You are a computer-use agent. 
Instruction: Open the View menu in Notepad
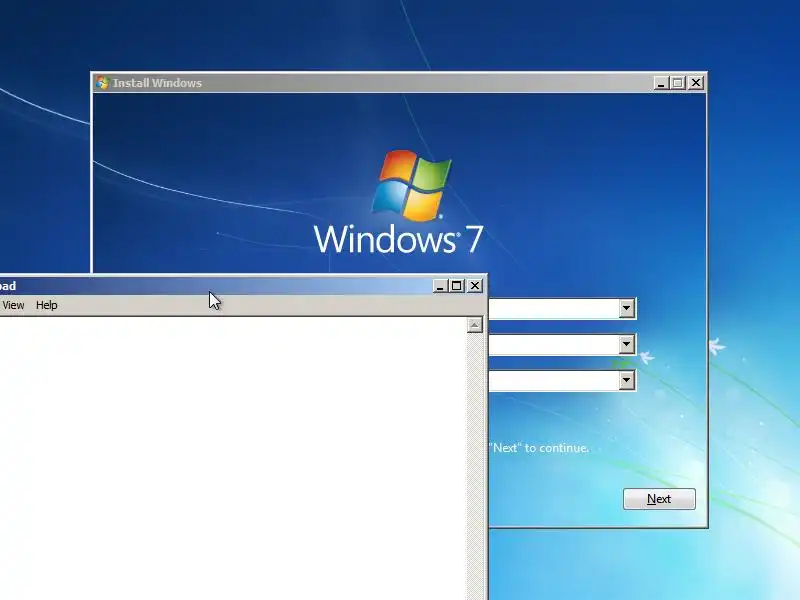[13, 305]
